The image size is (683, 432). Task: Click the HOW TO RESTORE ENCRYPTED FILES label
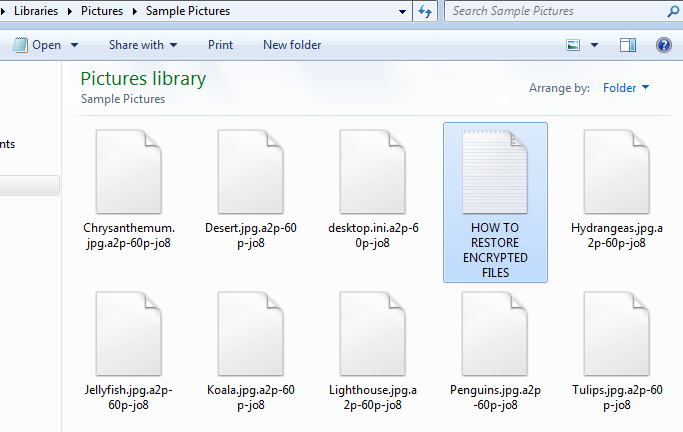tap(495, 250)
